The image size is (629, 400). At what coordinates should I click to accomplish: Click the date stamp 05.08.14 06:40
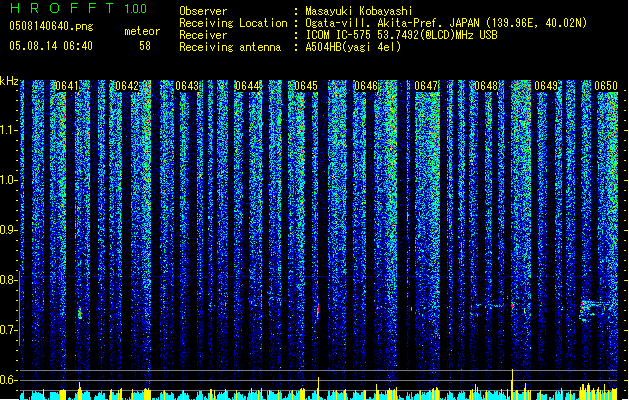pos(51,46)
